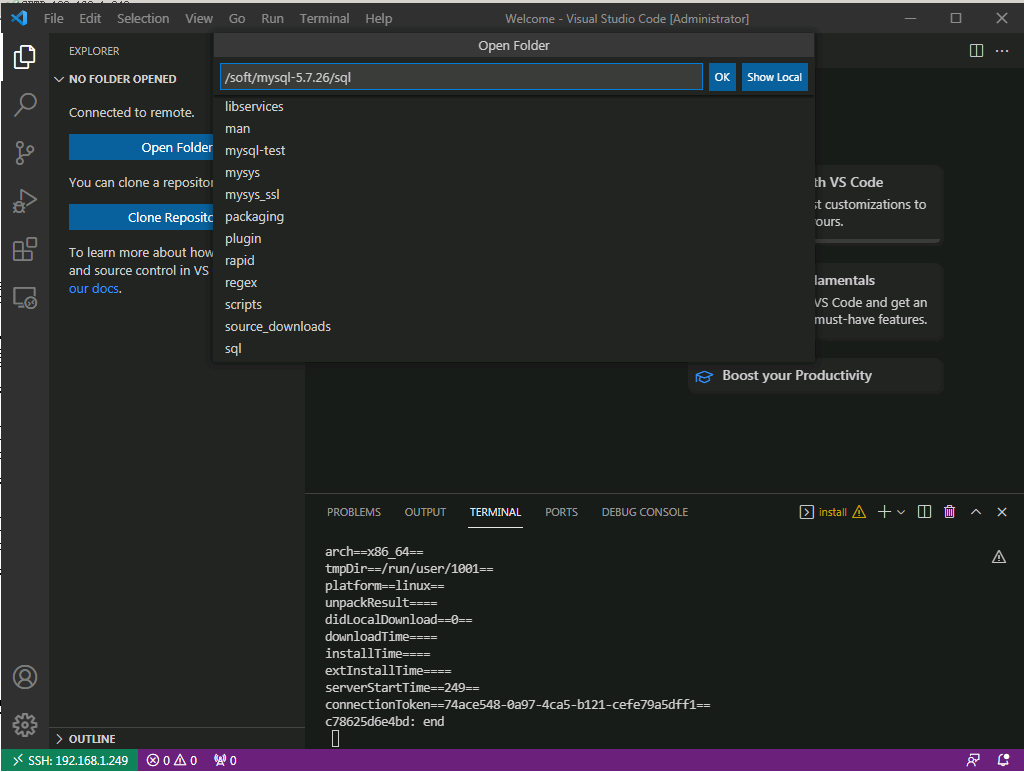1024x772 pixels.
Task: Open errors and warnings status item
Action: 172,760
